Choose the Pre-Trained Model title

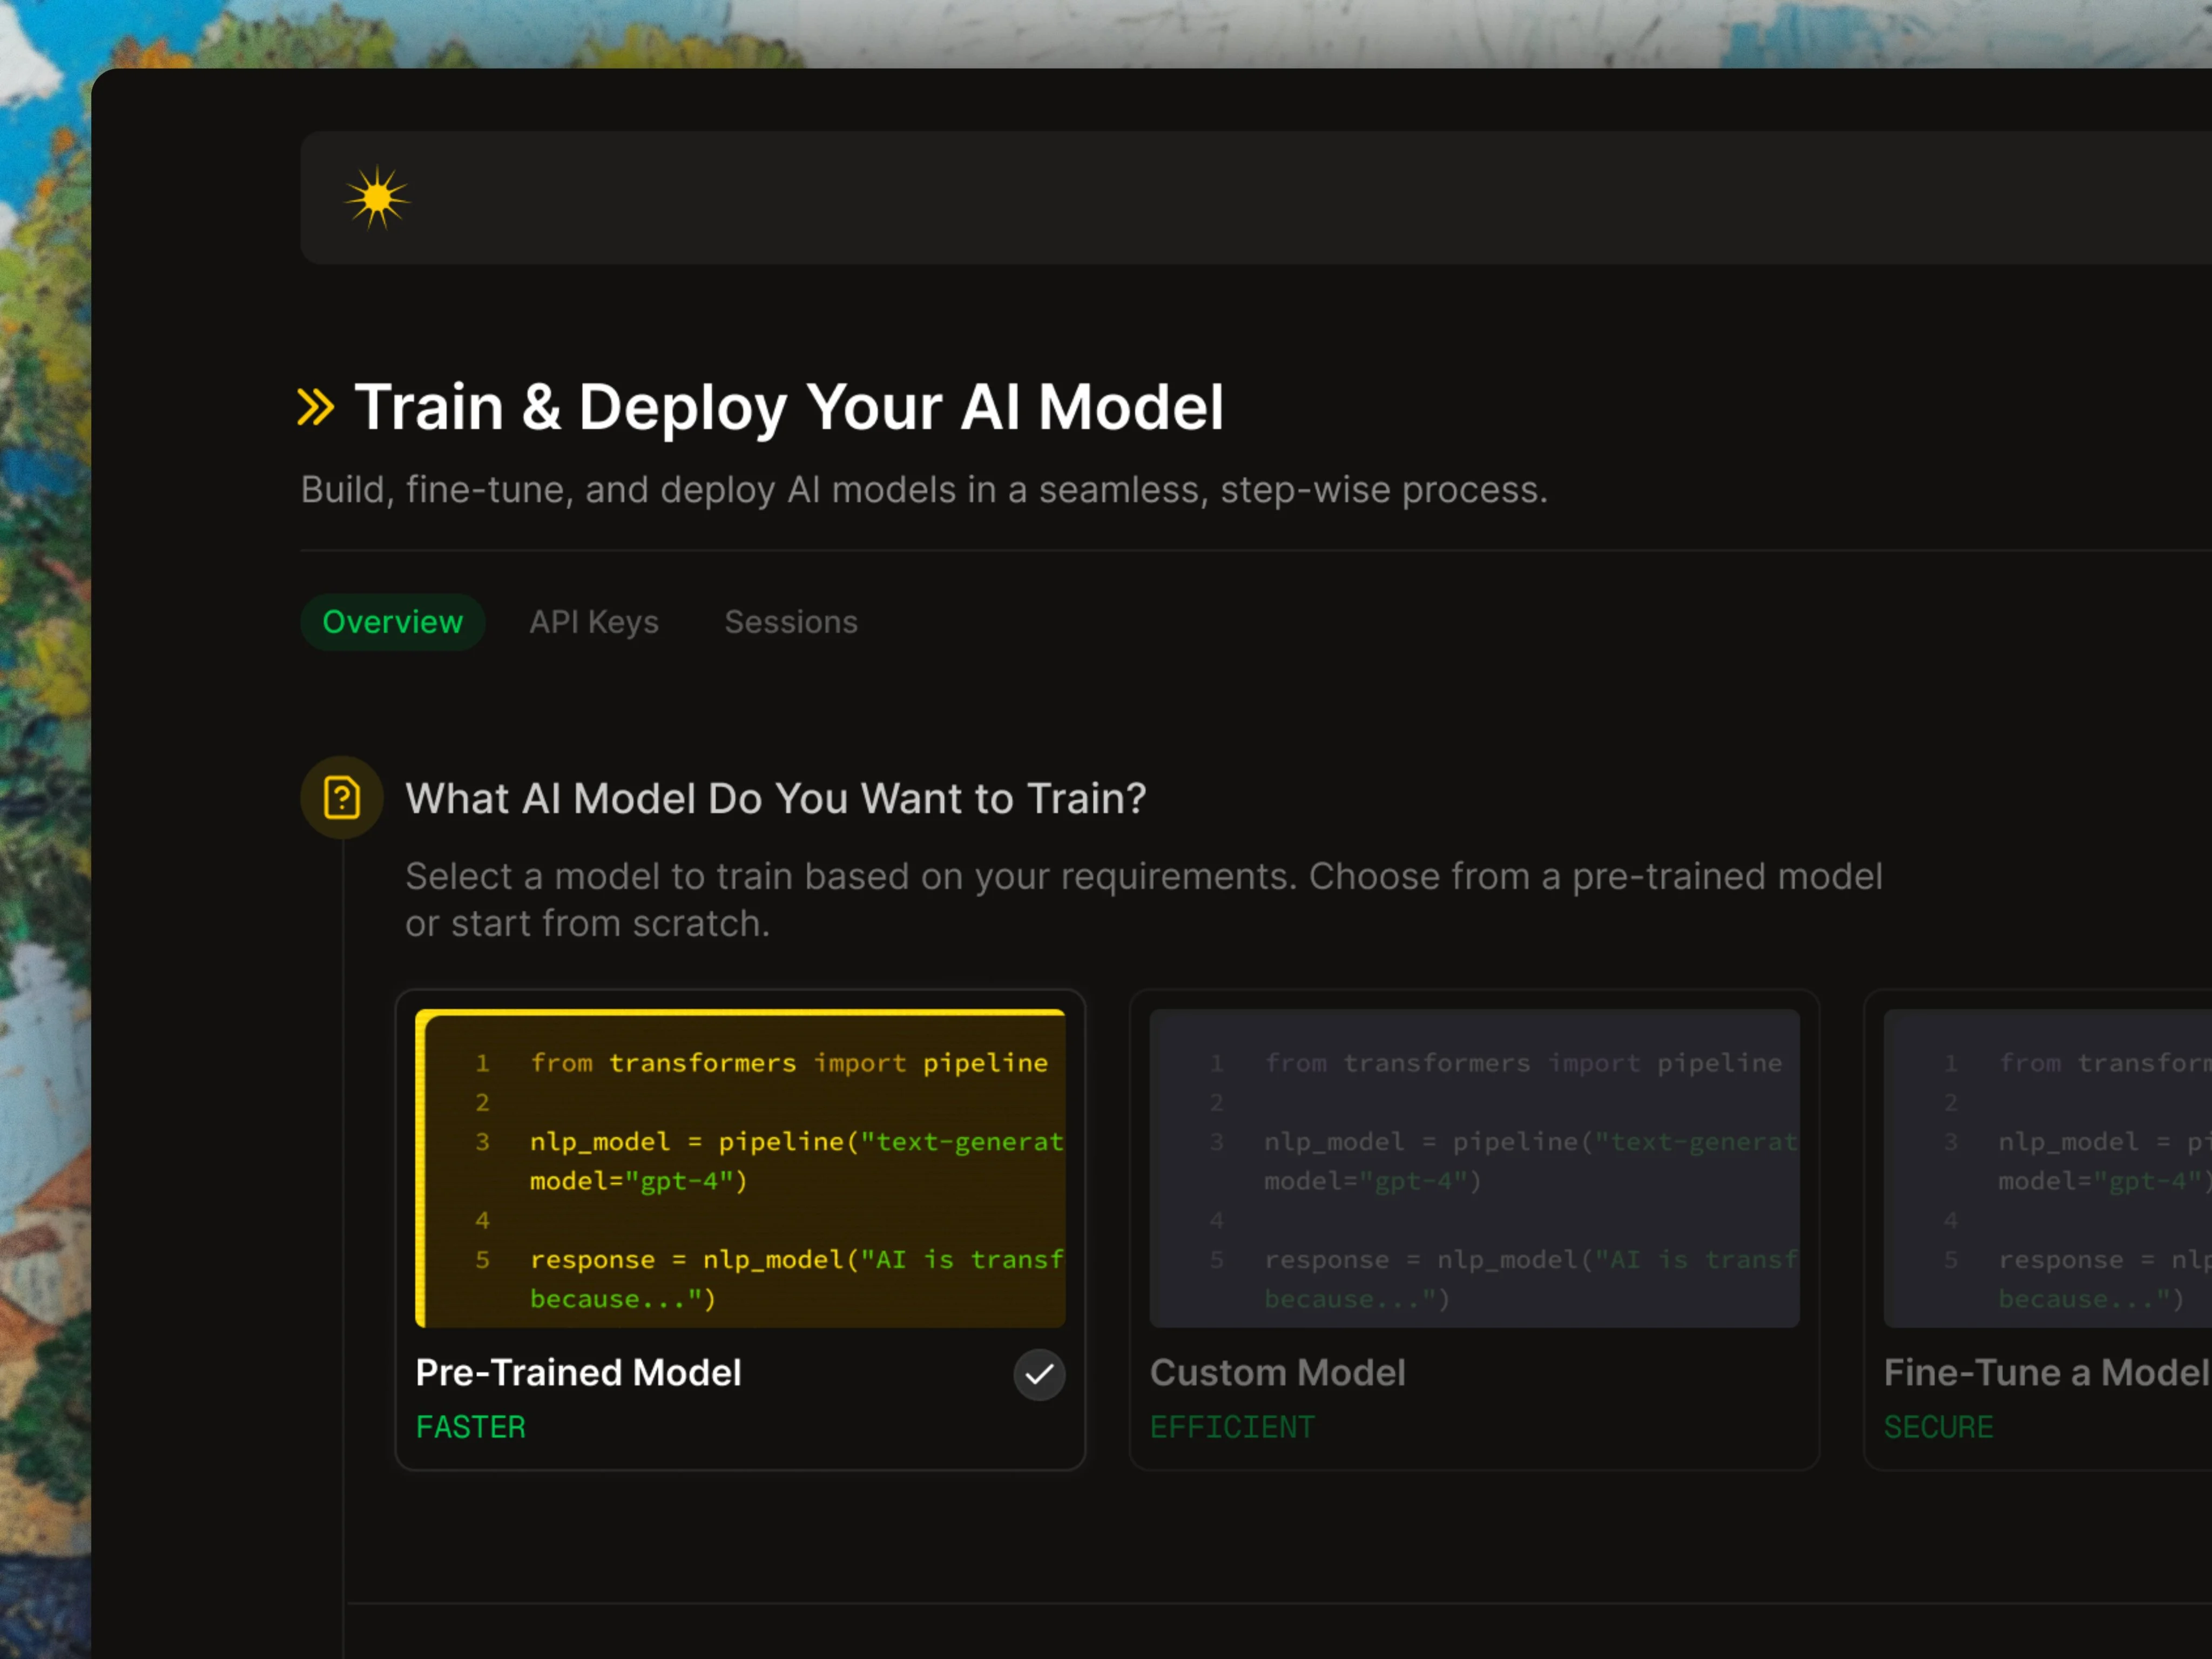579,1373
